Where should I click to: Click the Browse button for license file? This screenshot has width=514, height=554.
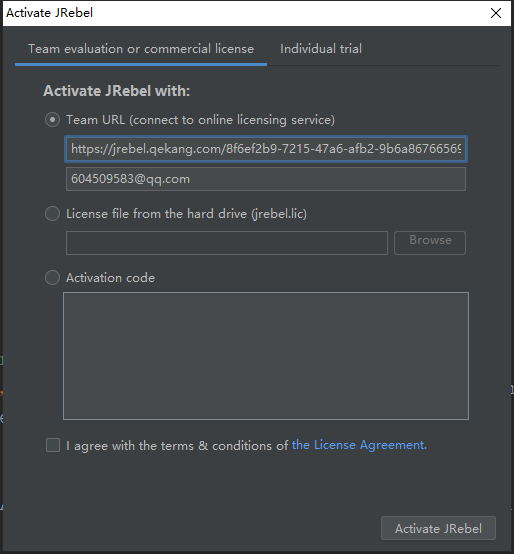pyautogui.click(x=430, y=243)
